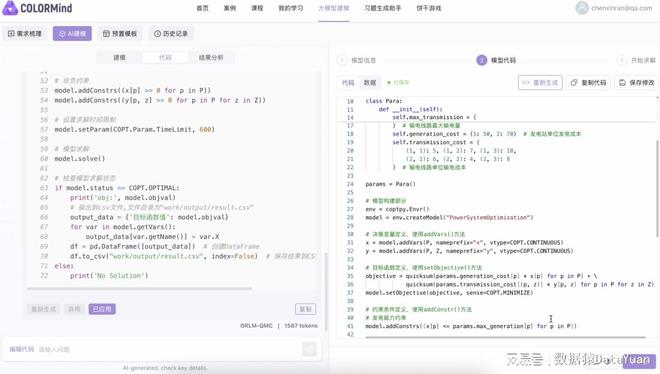Click line 27 env = coptpy.Envr()

(397, 209)
